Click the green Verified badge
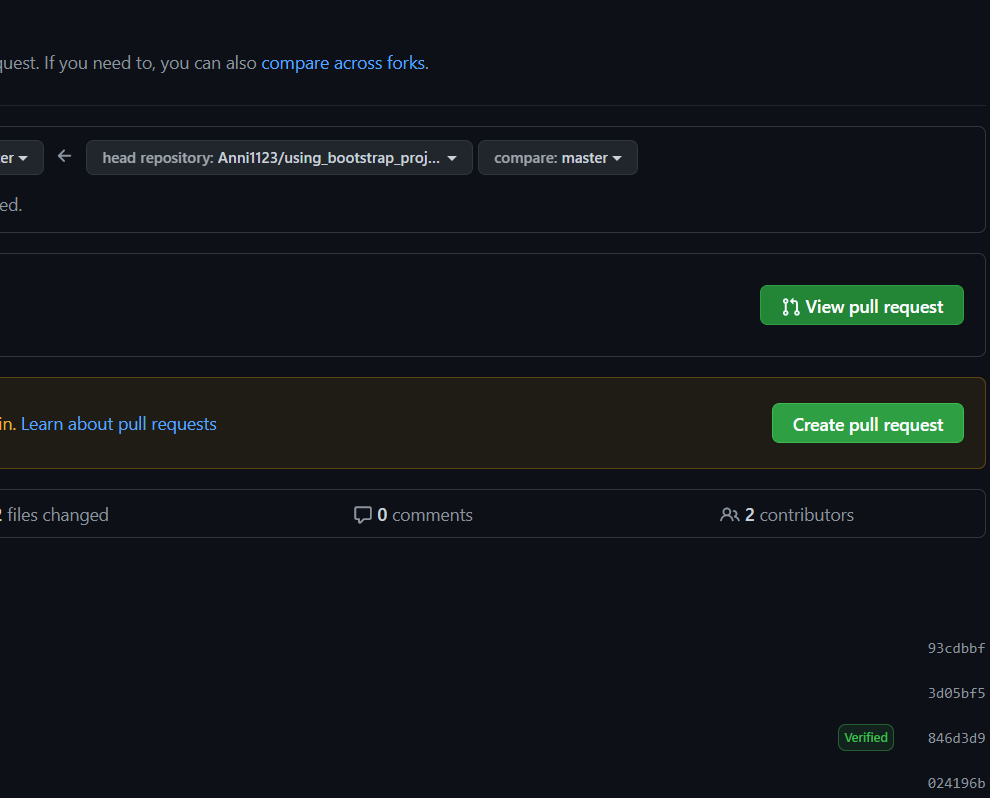Image resolution: width=990 pixels, height=798 pixels. [x=865, y=738]
